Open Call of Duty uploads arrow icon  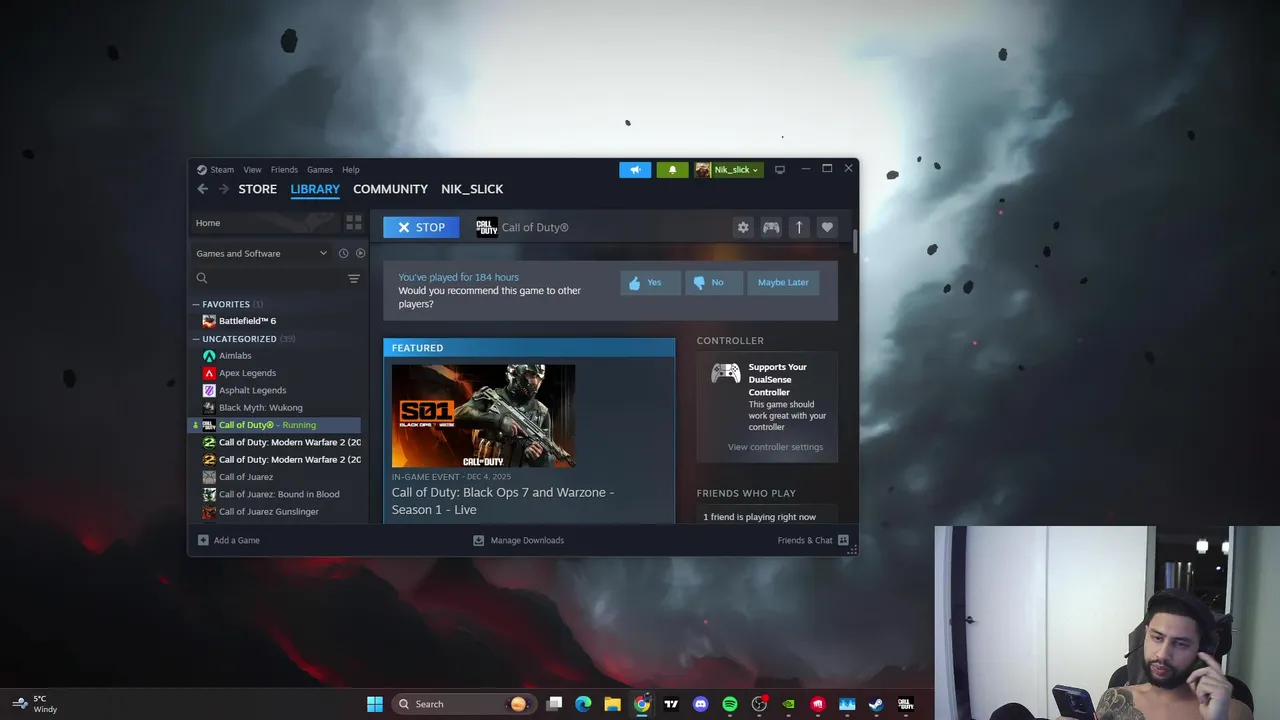click(799, 227)
